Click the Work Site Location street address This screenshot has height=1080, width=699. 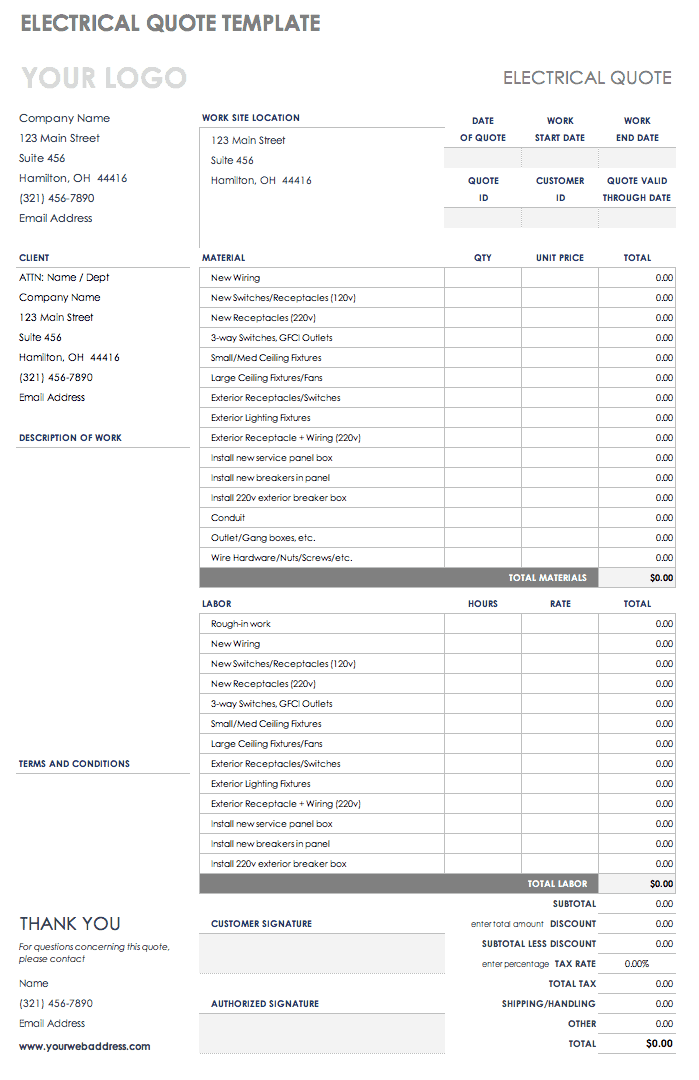pos(248,141)
